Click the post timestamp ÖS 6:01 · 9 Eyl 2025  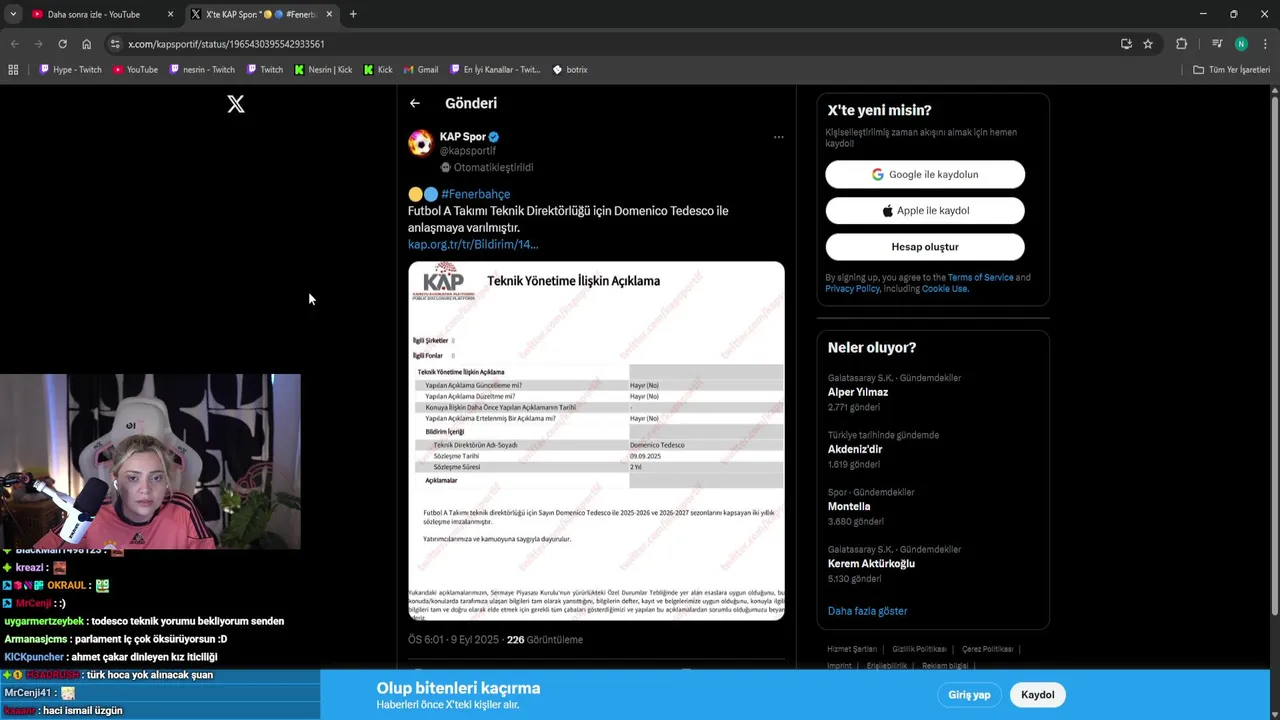453,640
